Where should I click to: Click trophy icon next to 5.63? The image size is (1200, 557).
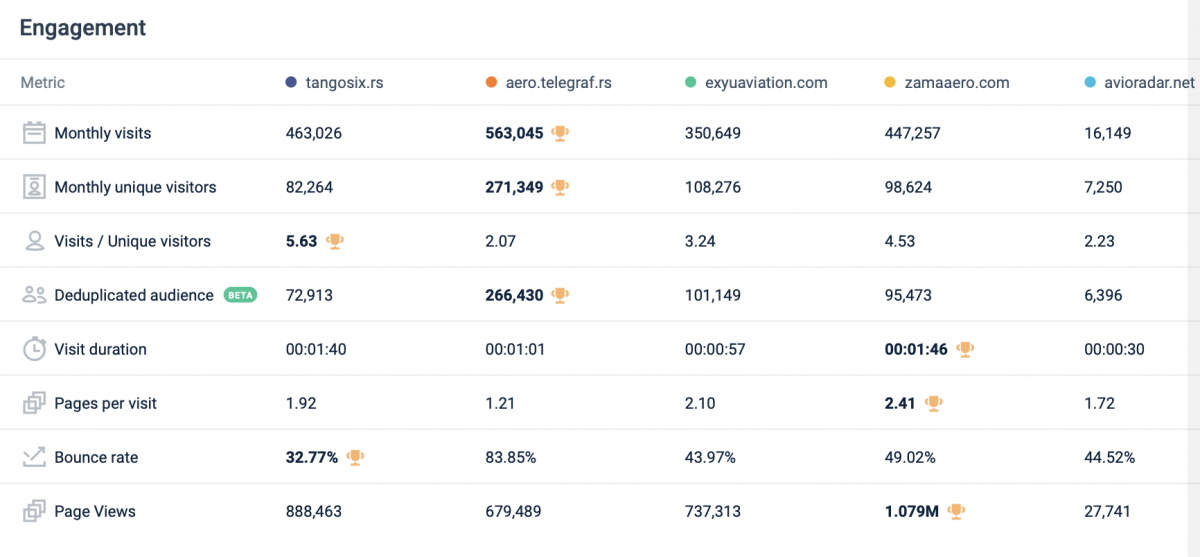point(335,241)
